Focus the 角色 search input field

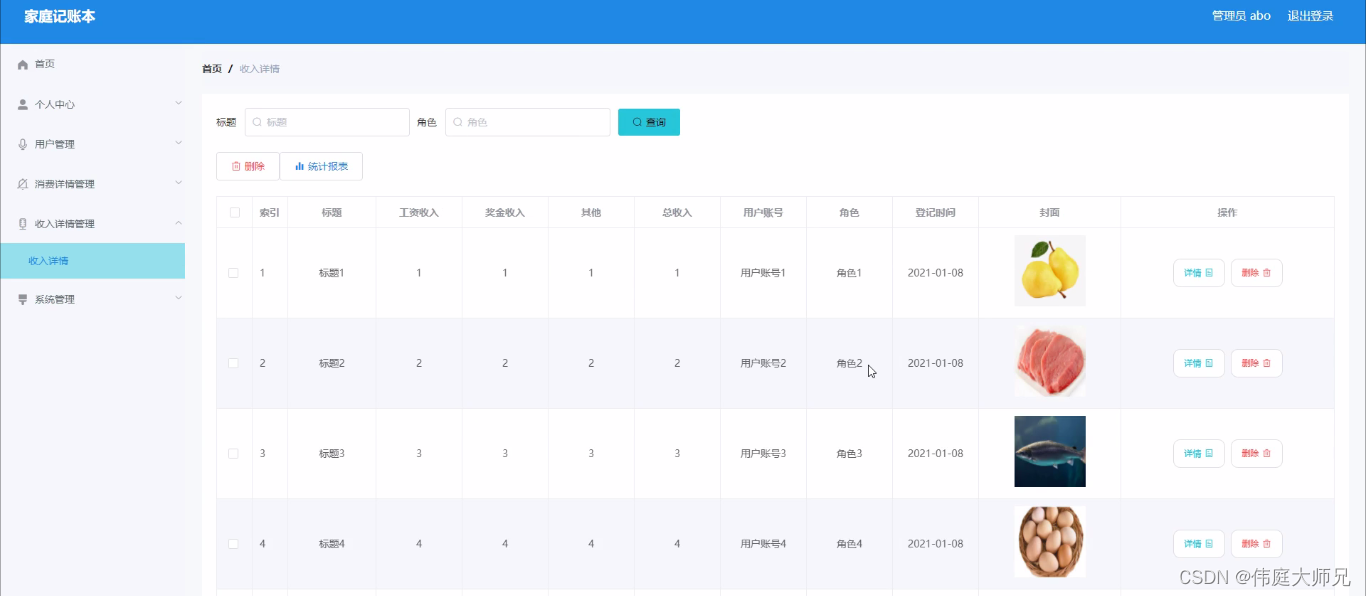[x=528, y=122]
